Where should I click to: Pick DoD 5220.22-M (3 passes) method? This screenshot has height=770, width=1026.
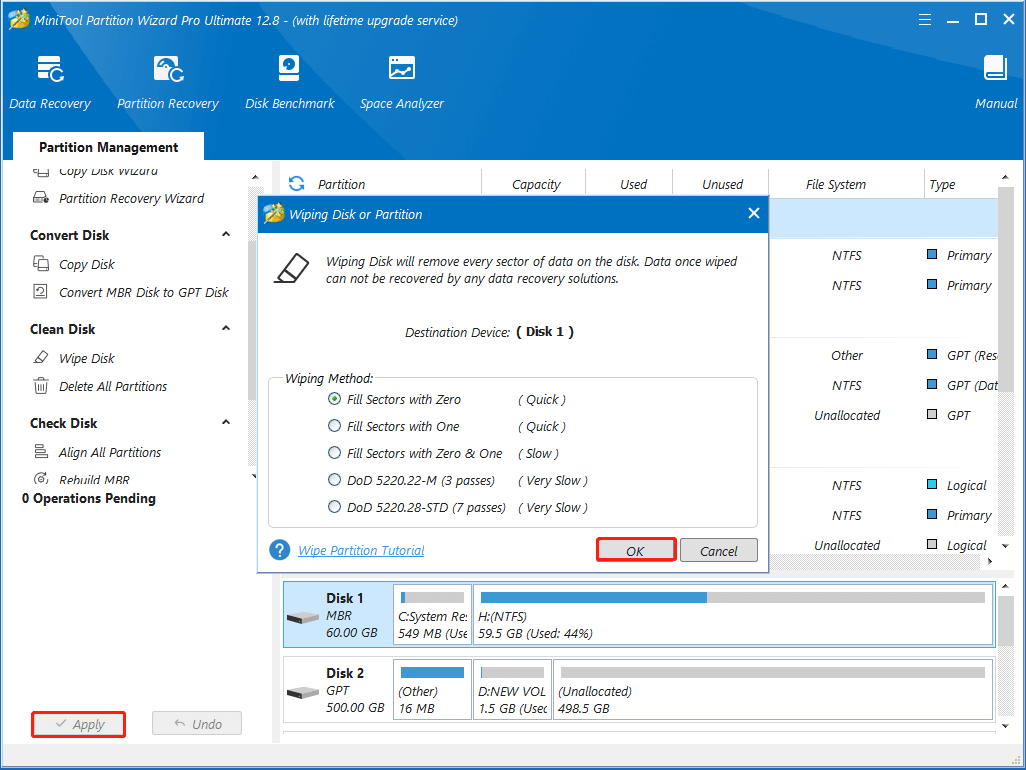[x=335, y=480]
